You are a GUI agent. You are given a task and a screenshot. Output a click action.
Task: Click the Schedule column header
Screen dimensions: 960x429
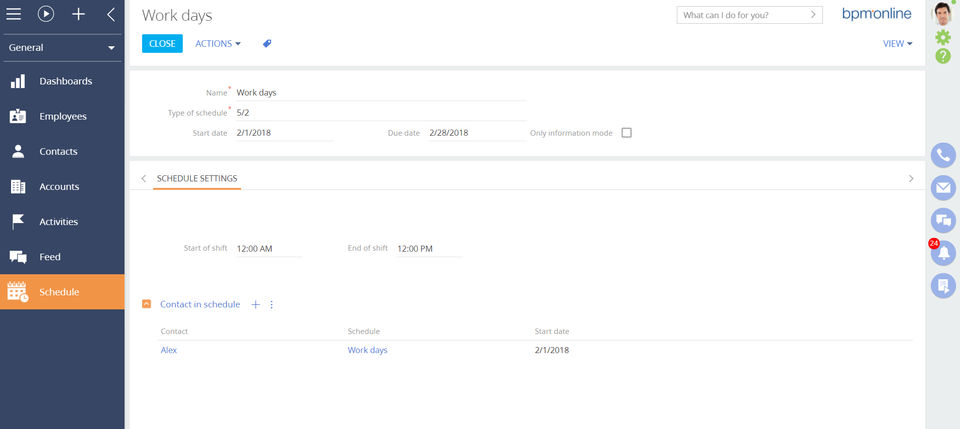coord(364,331)
